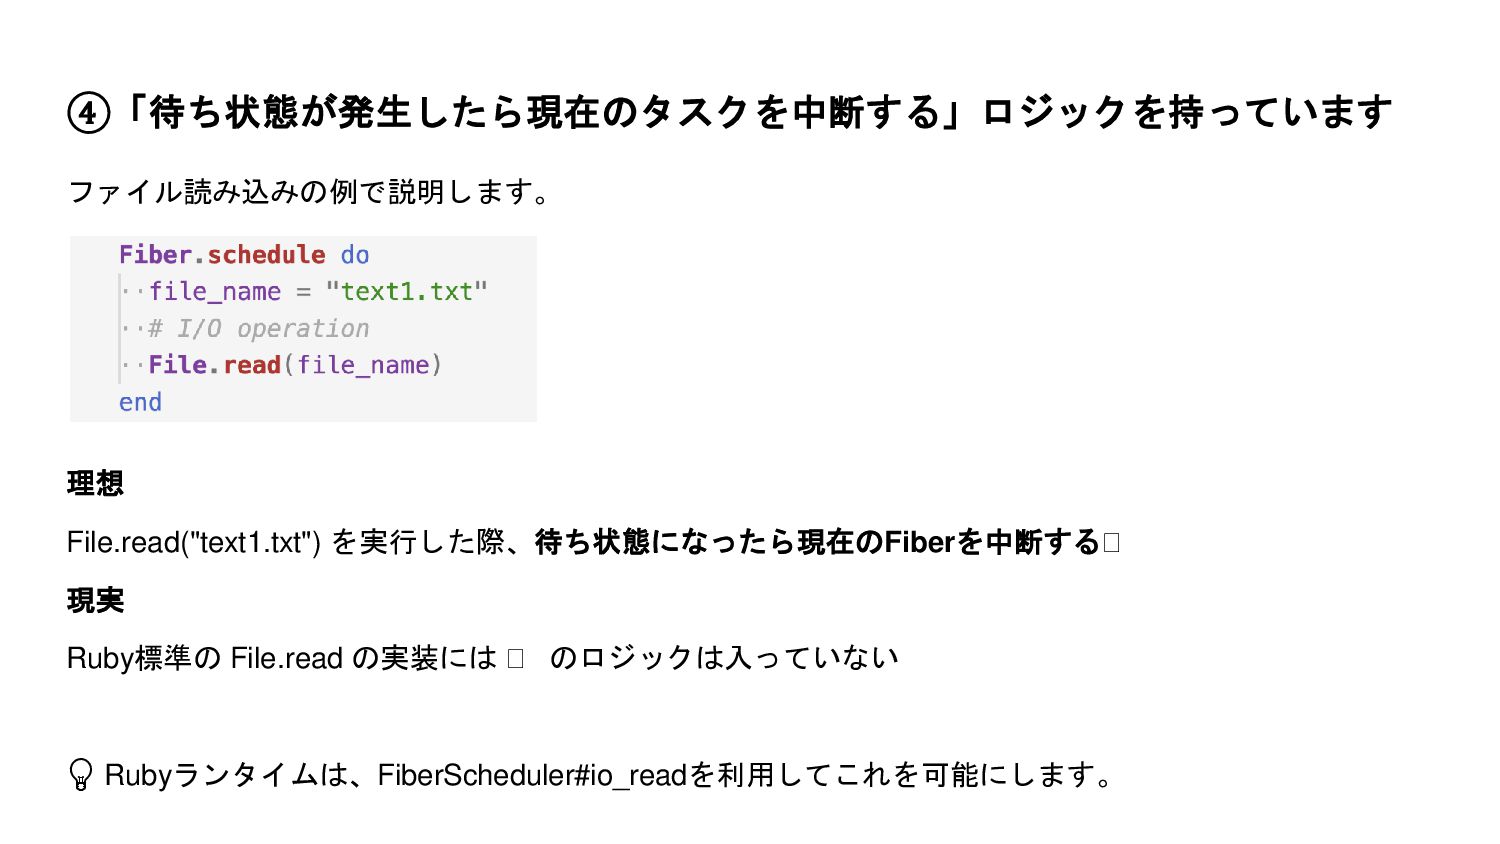Click File.read(file_name) in the code block
The height and width of the screenshot is (844, 1500).
point(295,365)
